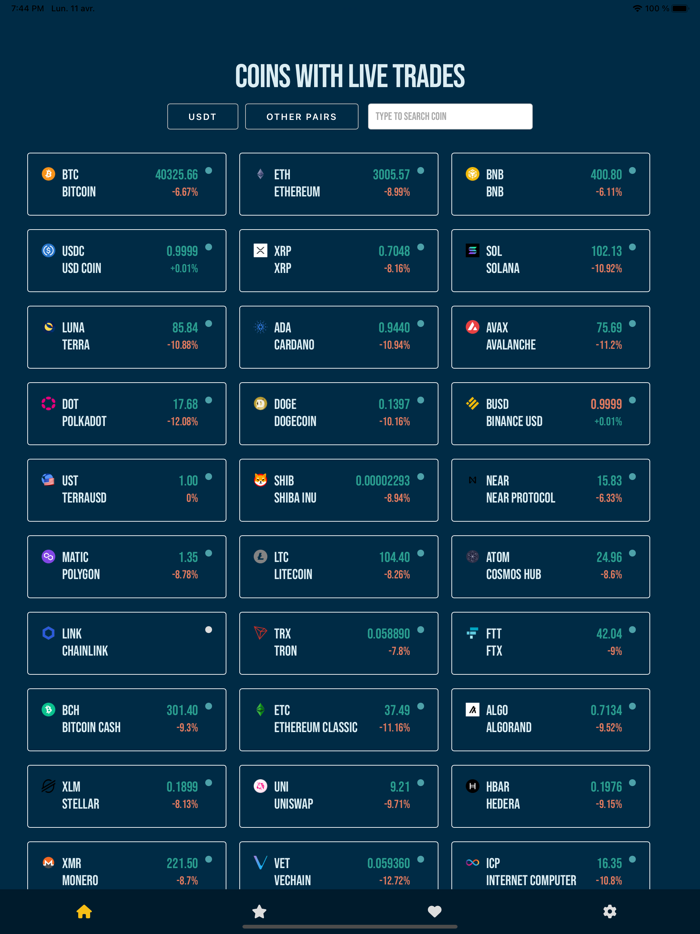Click the coin search input field
This screenshot has height=934, width=700.
pyautogui.click(x=449, y=116)
